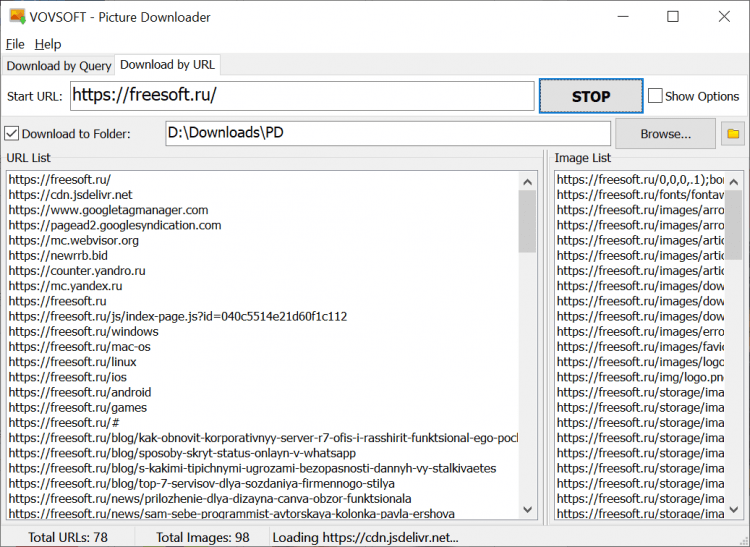750x547 pixels.
Task: Click Total Images: 98 in status bar
Action: coord(203,537)
